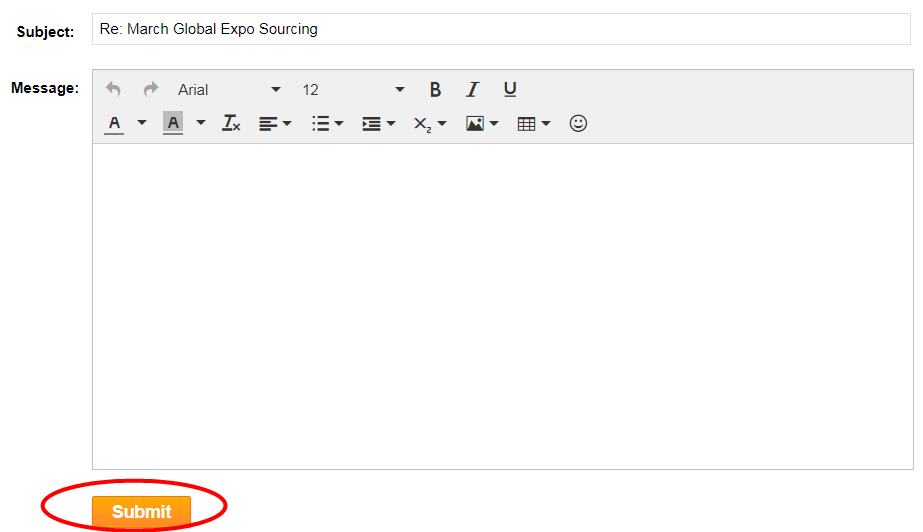Open the text alignment options
This screenshot has width=923, height=532.
(275, 124)
